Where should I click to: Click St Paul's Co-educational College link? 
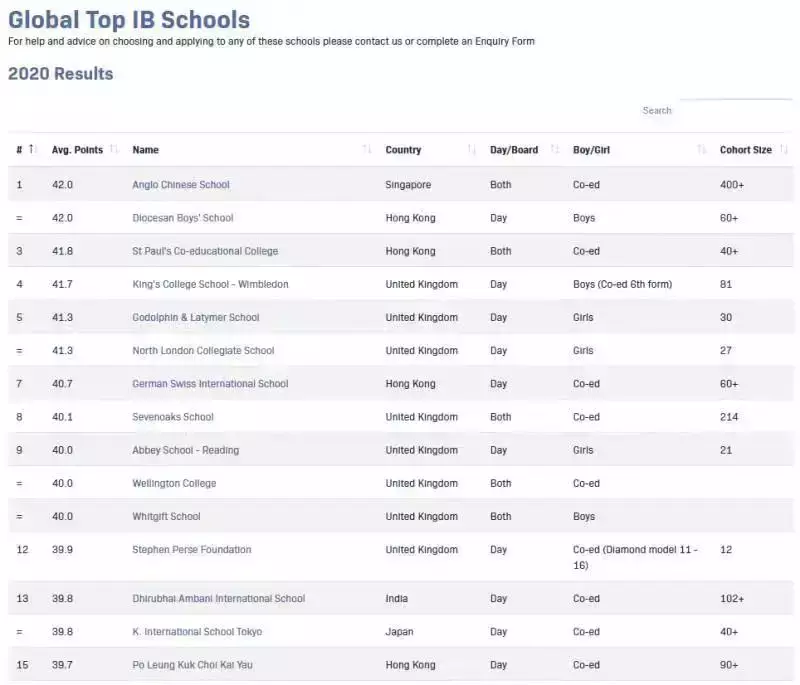205,251
